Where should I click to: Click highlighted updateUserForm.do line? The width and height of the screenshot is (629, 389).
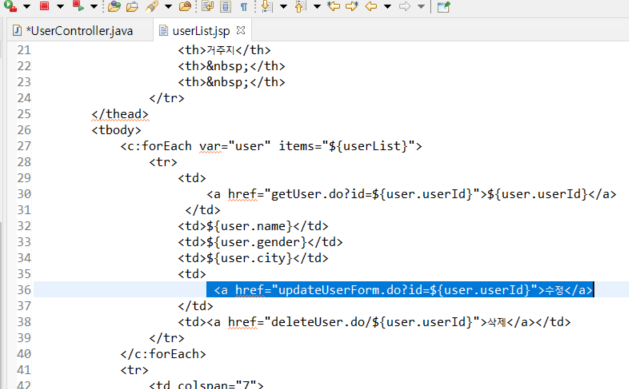pos(400,290)
